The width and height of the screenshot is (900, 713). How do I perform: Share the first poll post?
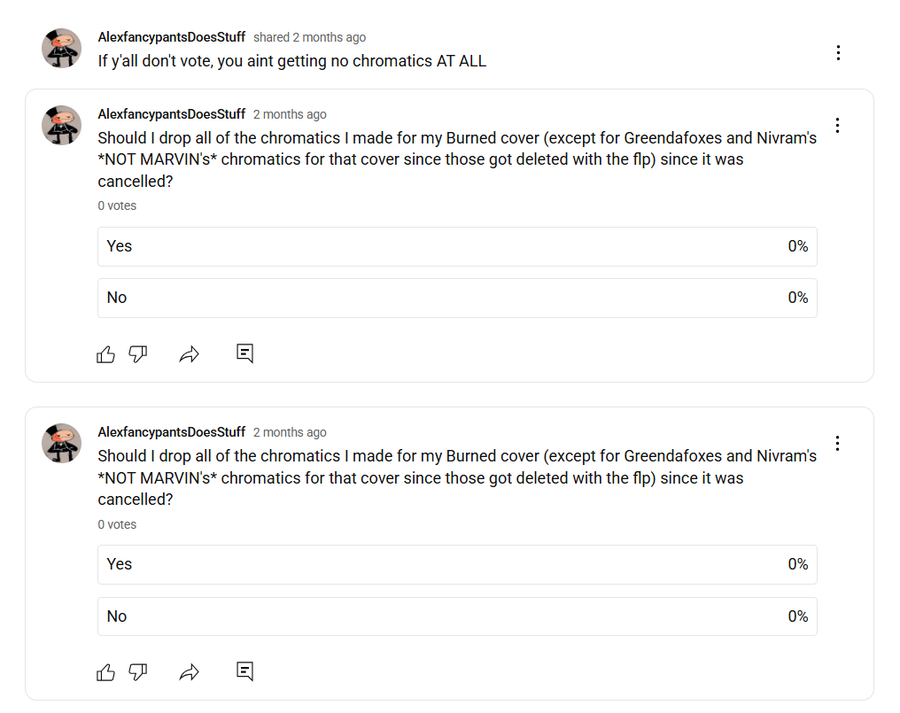click(x=189, y=354)
